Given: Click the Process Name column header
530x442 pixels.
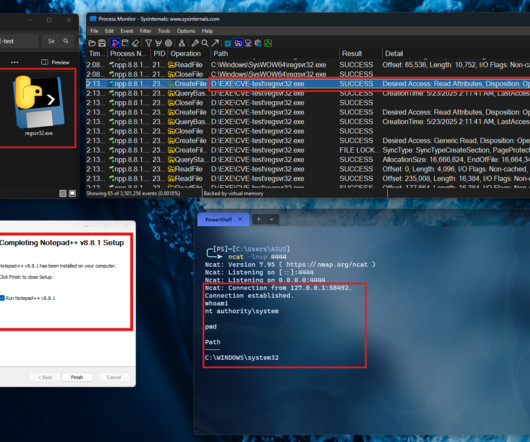Looking at the screenshot, I should point(128,53).
